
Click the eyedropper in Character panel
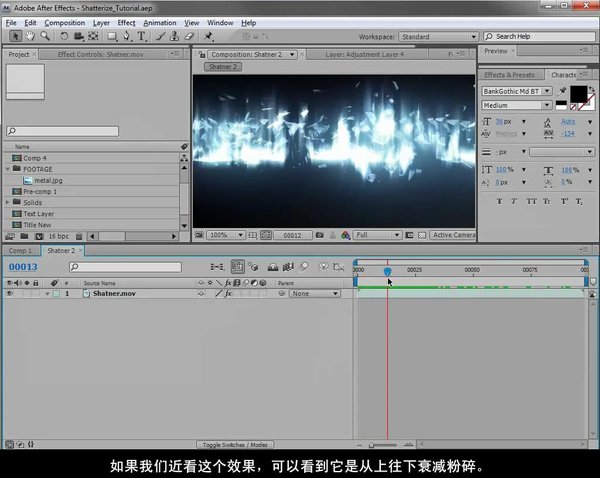coord(563,90)
